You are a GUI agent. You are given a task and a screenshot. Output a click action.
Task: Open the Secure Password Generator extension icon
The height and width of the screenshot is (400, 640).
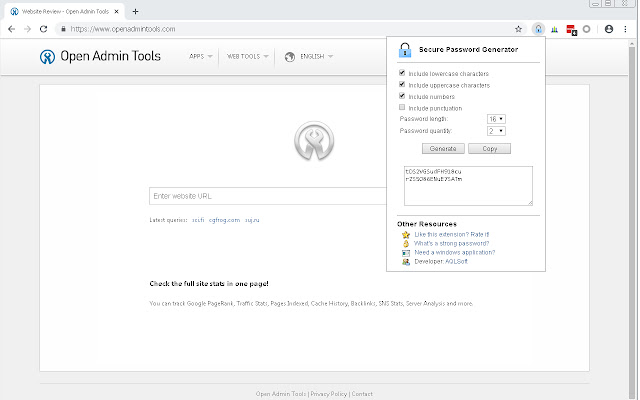click(538, 29)
